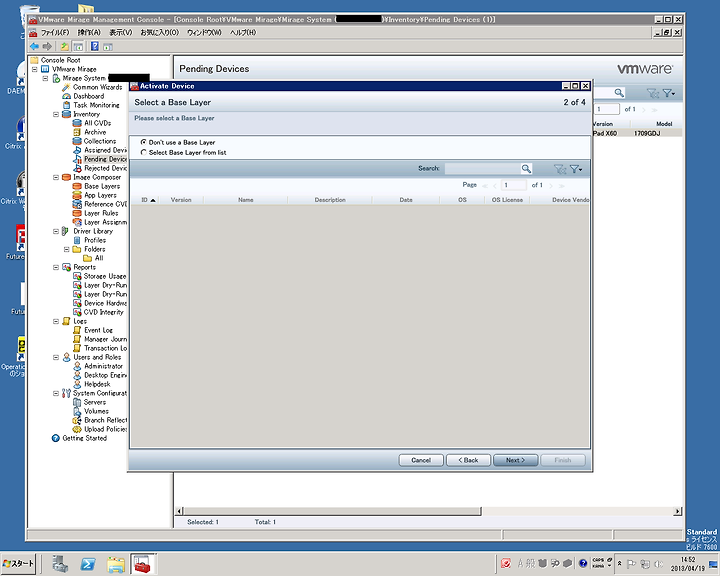Click the スタート button on the taskbar
Screen dimensions: 720x576
pos(18,564)
